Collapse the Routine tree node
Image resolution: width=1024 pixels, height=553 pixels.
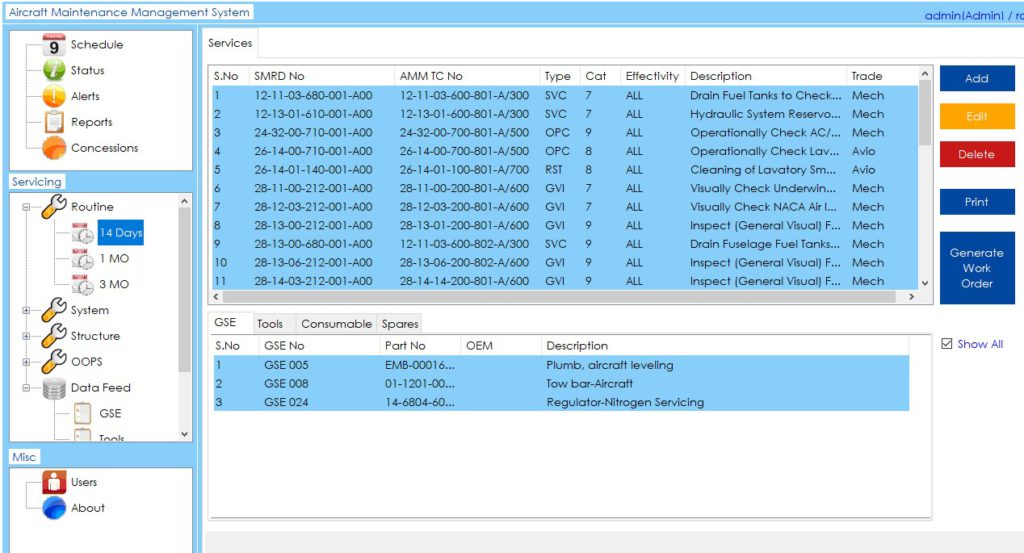click(x=26, y=207)
